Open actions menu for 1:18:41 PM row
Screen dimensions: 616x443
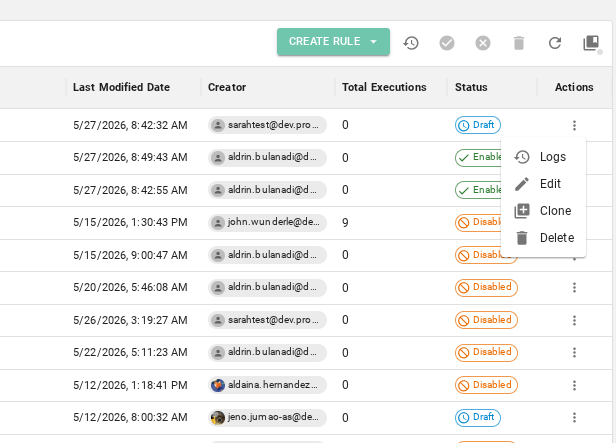point(574,385)
